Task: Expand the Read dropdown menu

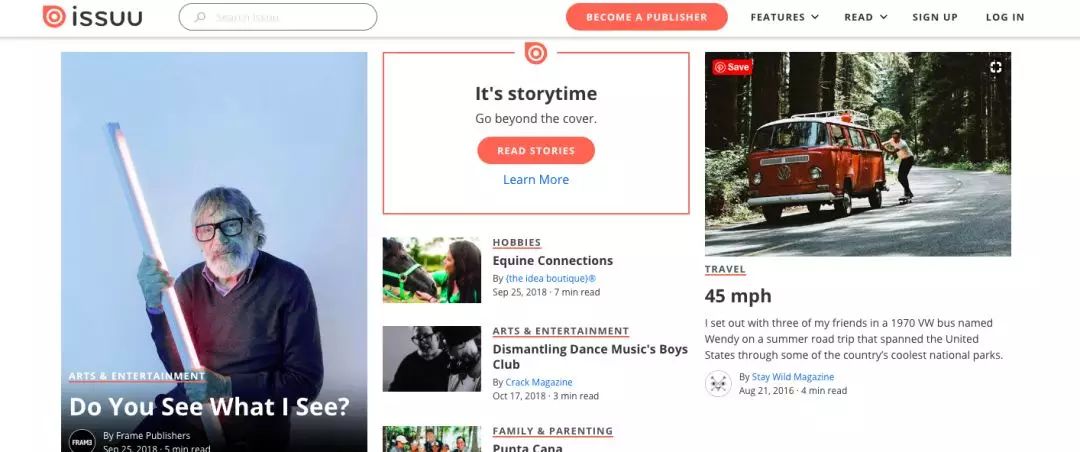Action: click(866, 17)
